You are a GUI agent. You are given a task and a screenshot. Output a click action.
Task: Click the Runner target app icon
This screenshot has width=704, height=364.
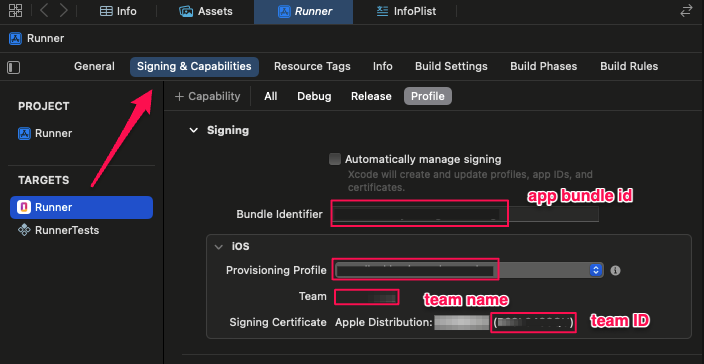(24, 207)
